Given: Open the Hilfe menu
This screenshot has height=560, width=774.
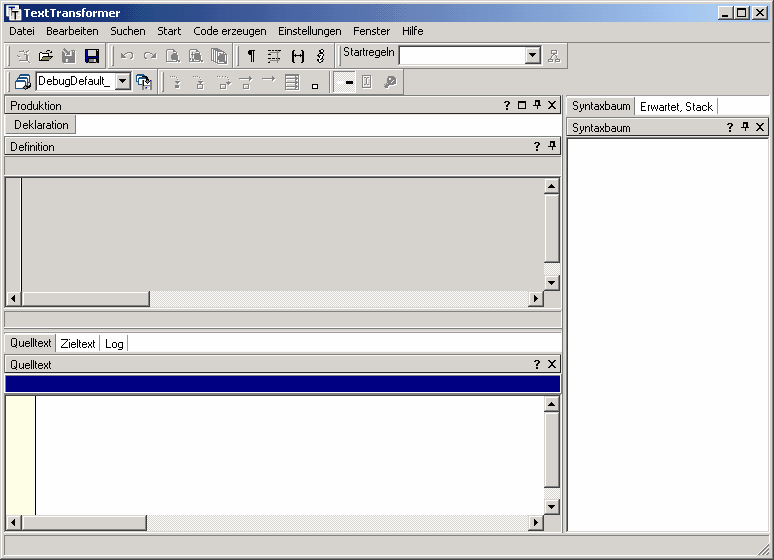Looking at the screenshot, I should click(412, 31).
